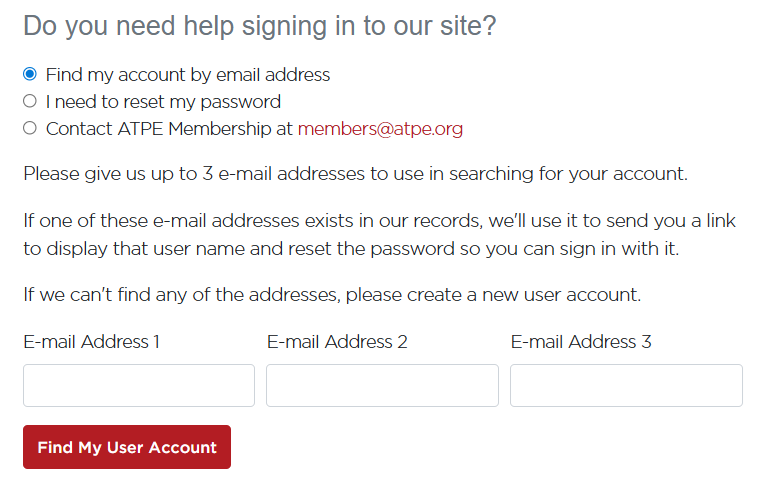This screenshot has width=770, height=486.
Task: Click the "Find my account by email address" label text
Action: pos(188,75)
